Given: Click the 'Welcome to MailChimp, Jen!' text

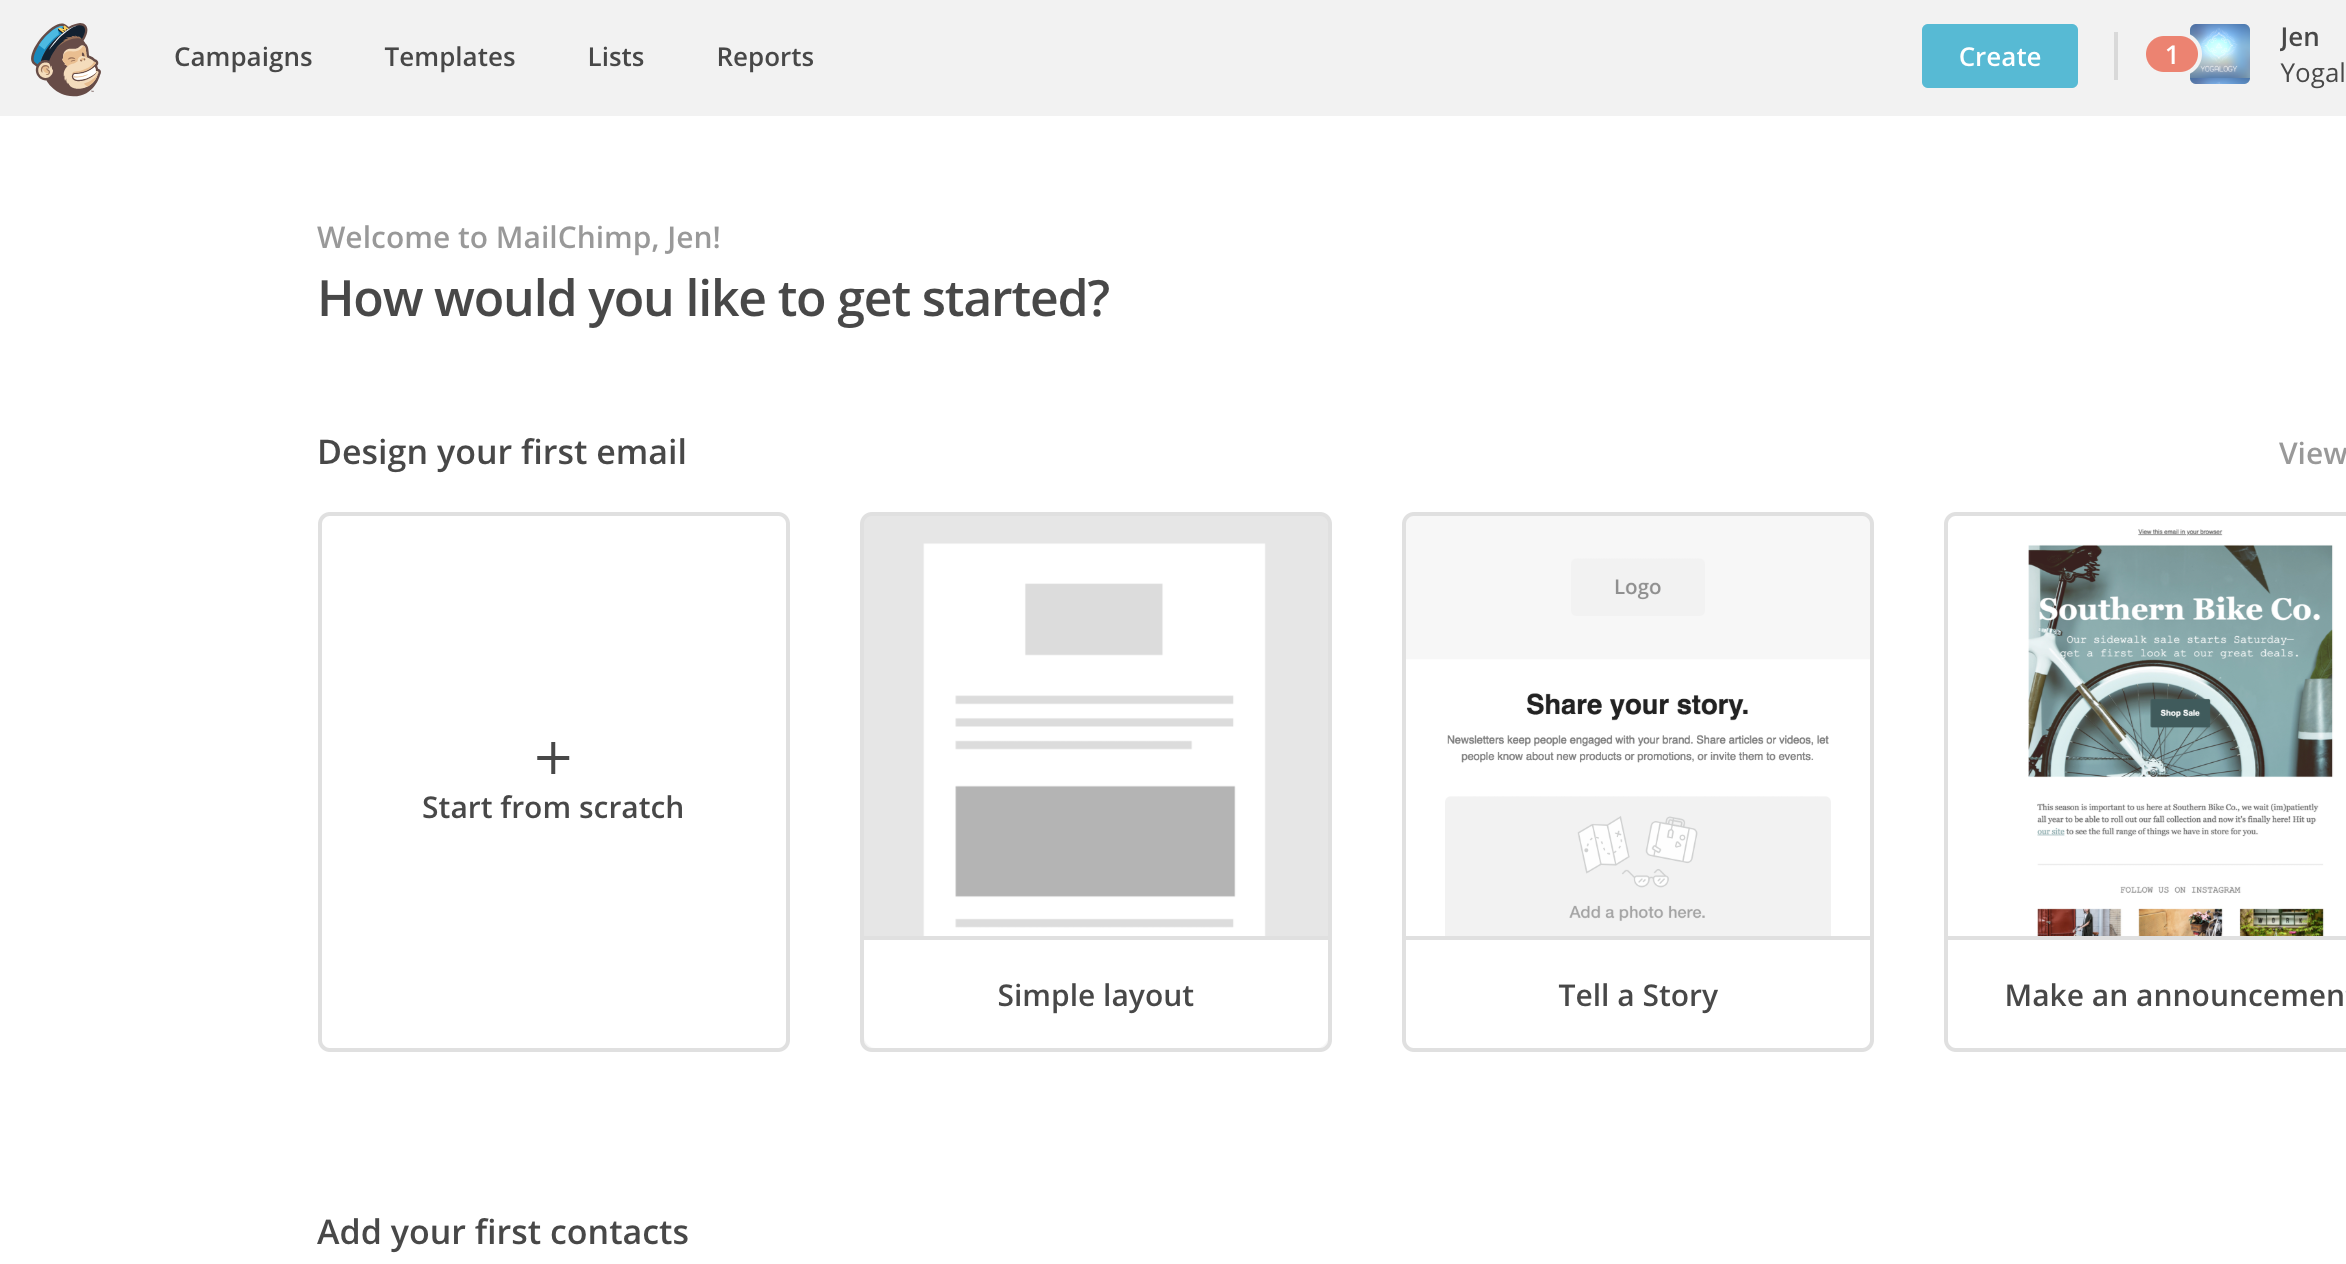Looking at the screenshot, I should pyautogui.click(x=519, y=237).
